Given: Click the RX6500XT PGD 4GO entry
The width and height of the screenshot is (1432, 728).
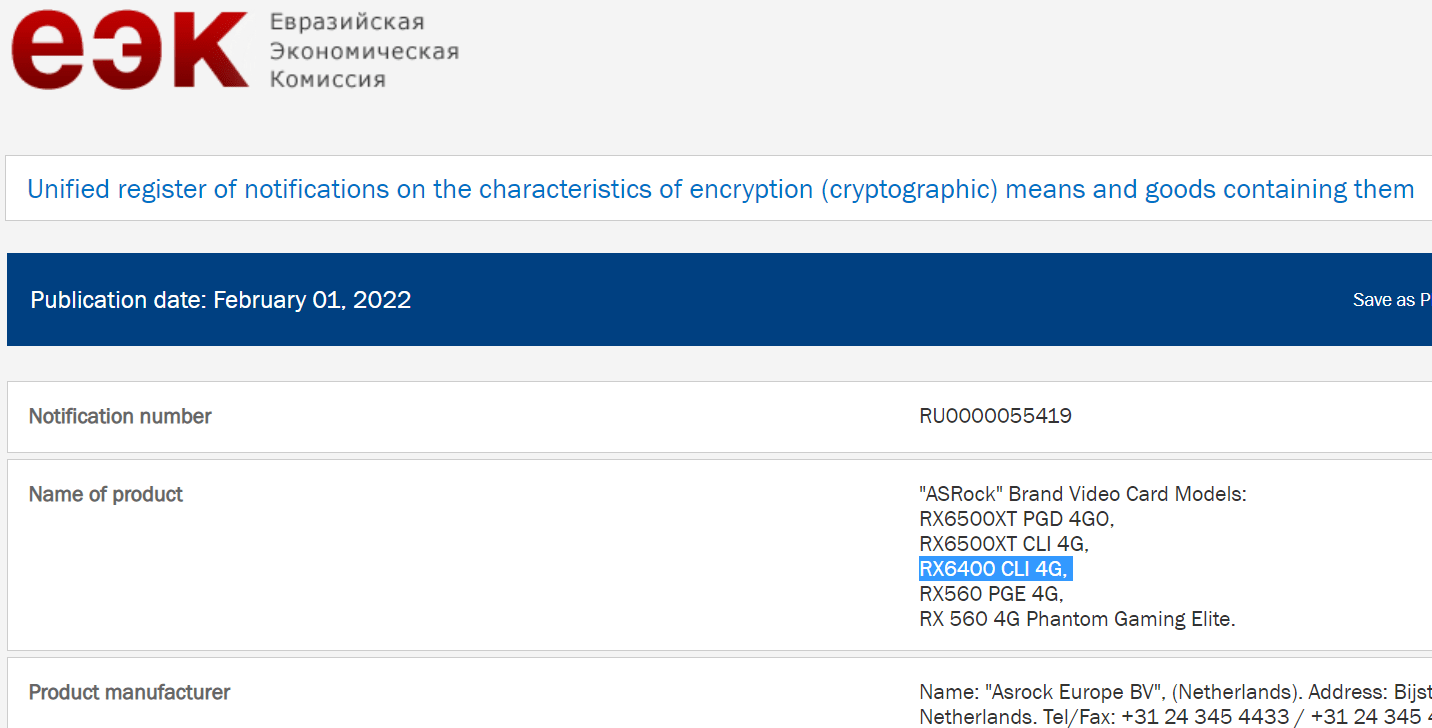Looking at the screenshot, I should point(1016,519).
